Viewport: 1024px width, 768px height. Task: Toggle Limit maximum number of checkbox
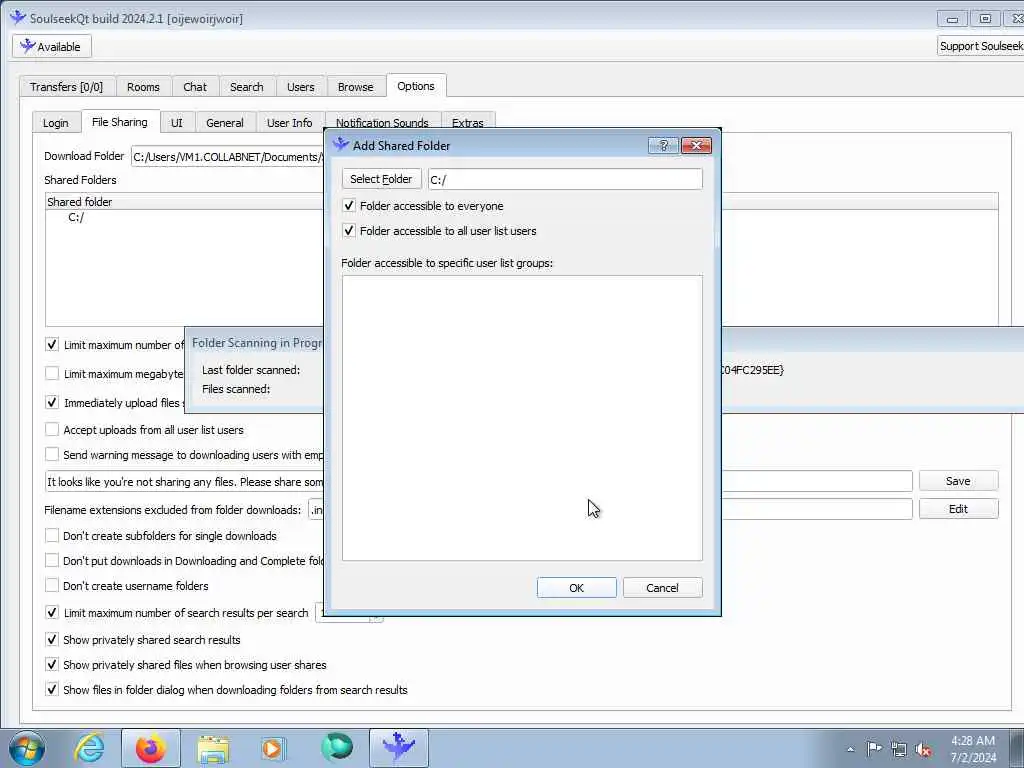[52, 344]
